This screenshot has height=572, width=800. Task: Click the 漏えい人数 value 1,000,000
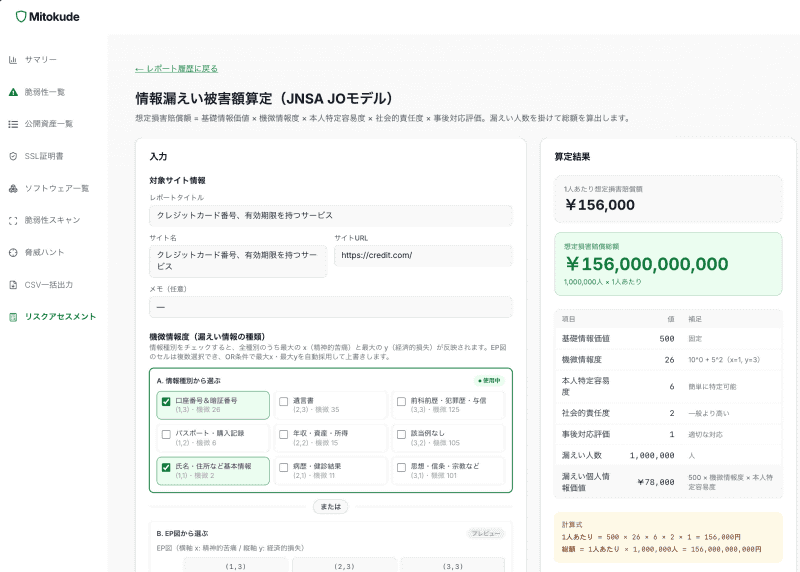click(652, 456)
